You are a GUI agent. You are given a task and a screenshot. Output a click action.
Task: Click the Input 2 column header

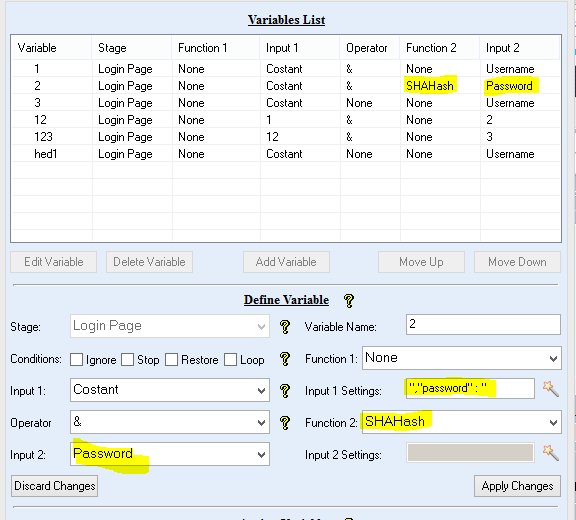pyautogui.click(x=520, y=48)
